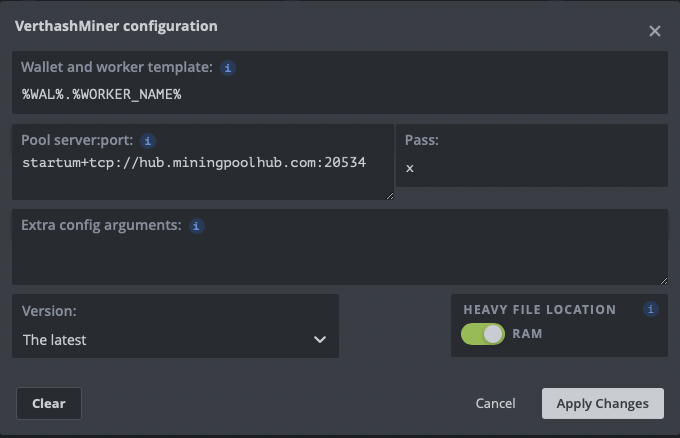This screenshot has height=438, width=680.
Task: Select 'The latest' version option text
Action: click(x=55, y=340)
